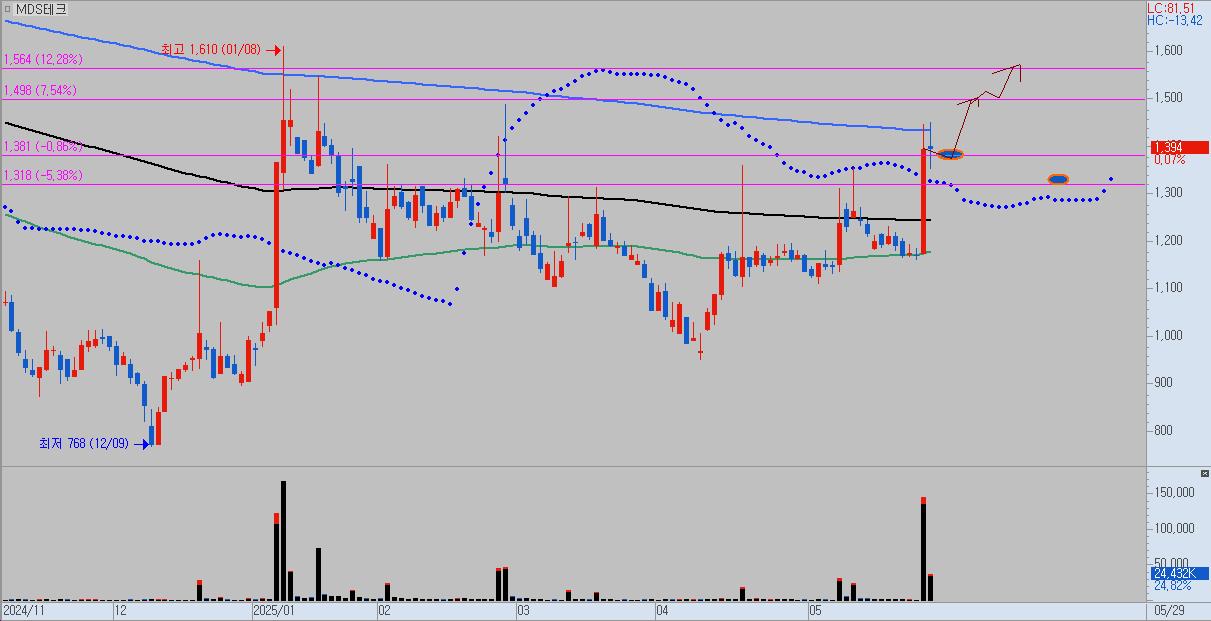Click the 24.82% volume ratio value
The height and width of the screenshot is (621, 1211).
coord(1172,586)
